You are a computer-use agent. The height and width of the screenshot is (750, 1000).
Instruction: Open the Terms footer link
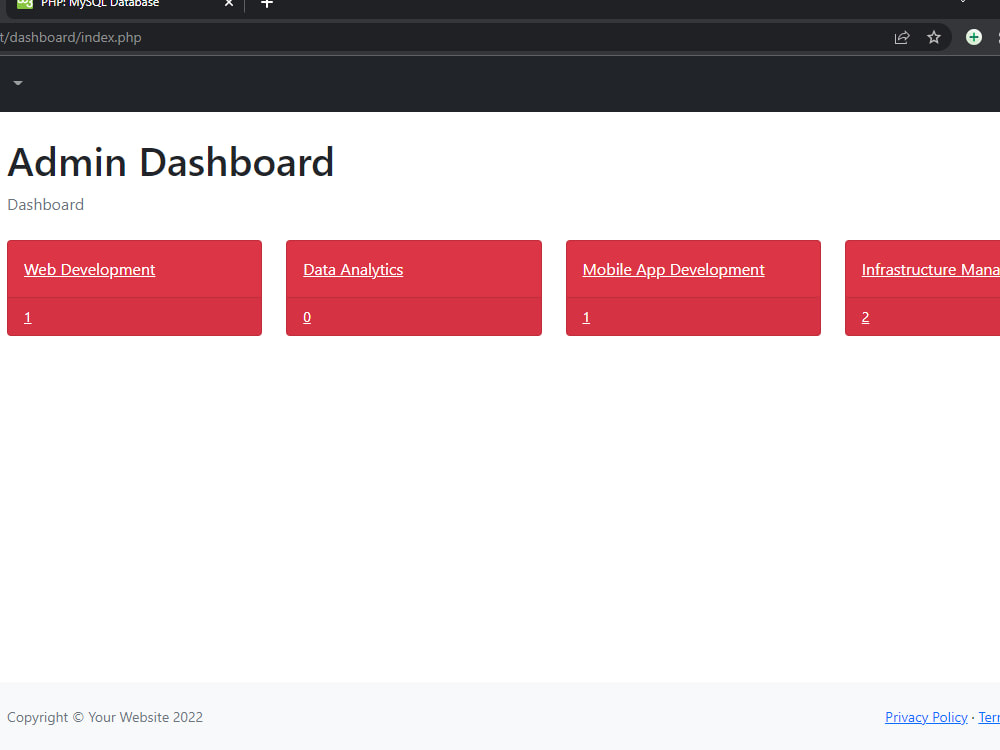tap(989, 717)
